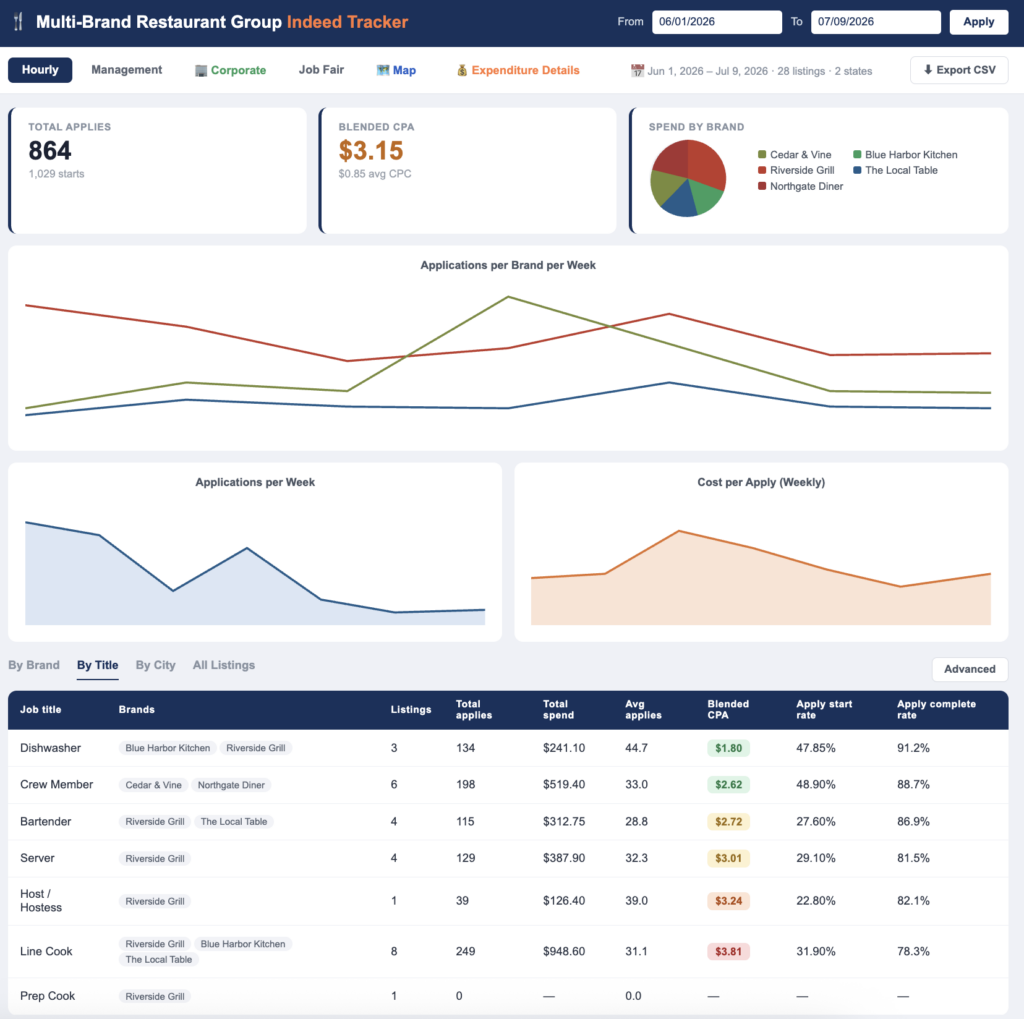Click the Riverside Grill chip in Server row
1024x1019 pixels.
[155, 858]
